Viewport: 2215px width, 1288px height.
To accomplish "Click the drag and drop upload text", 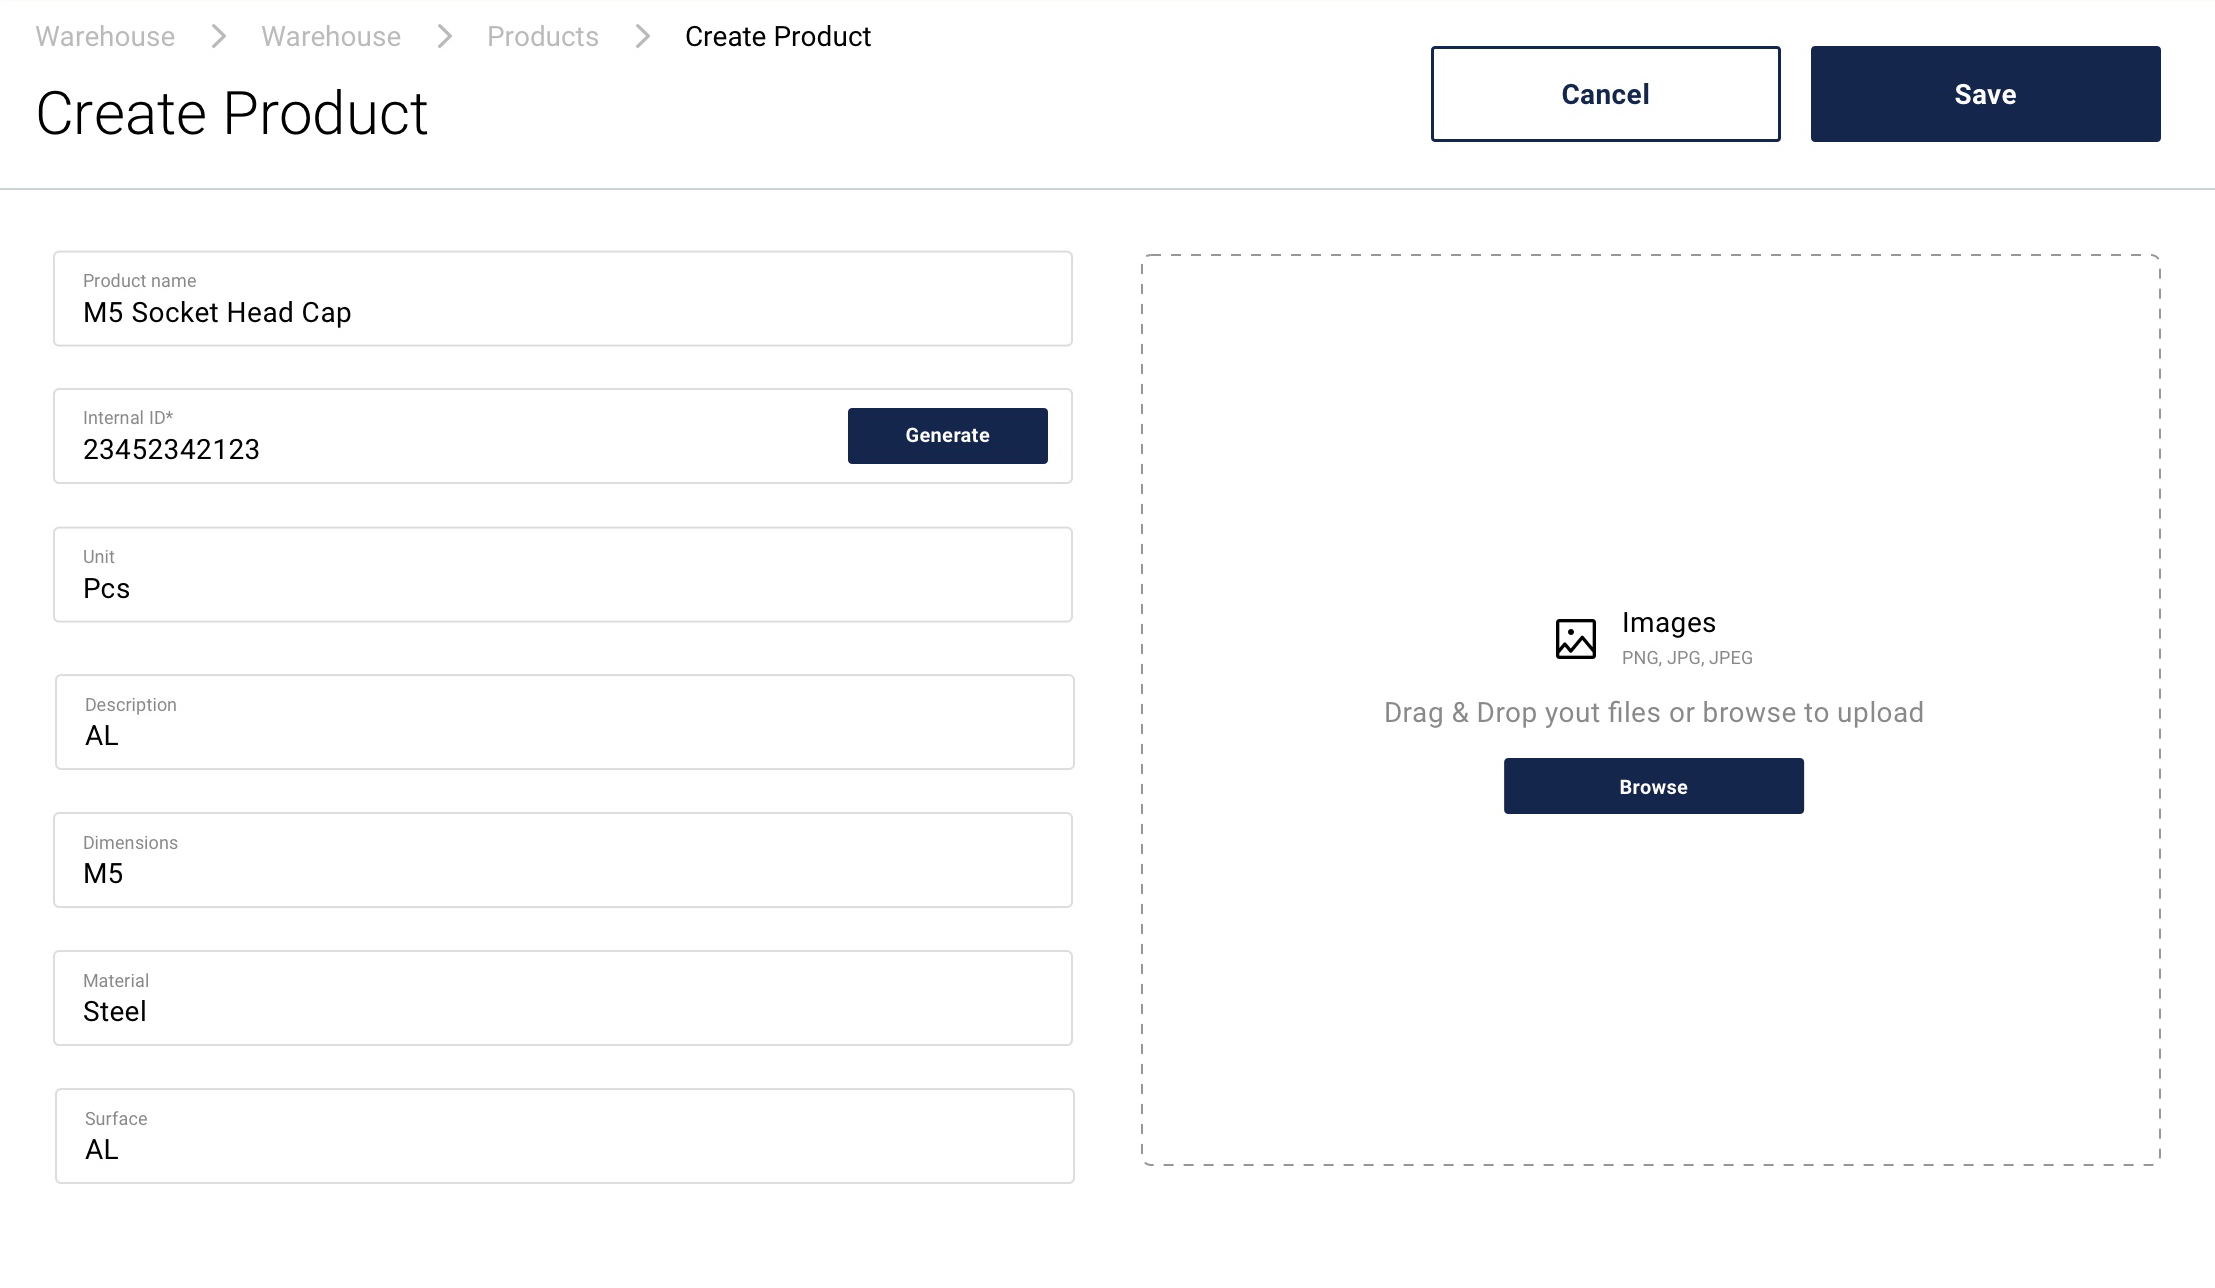I will (1653, 712).
